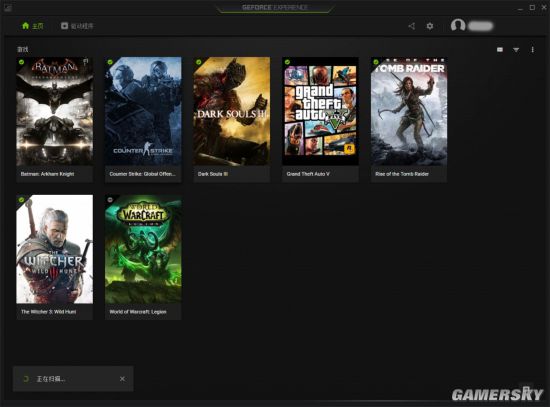Select Grand Theft Auto V cover
This screenshot has height=407, width=550.
pyautogui.click(x=320, y=111)
